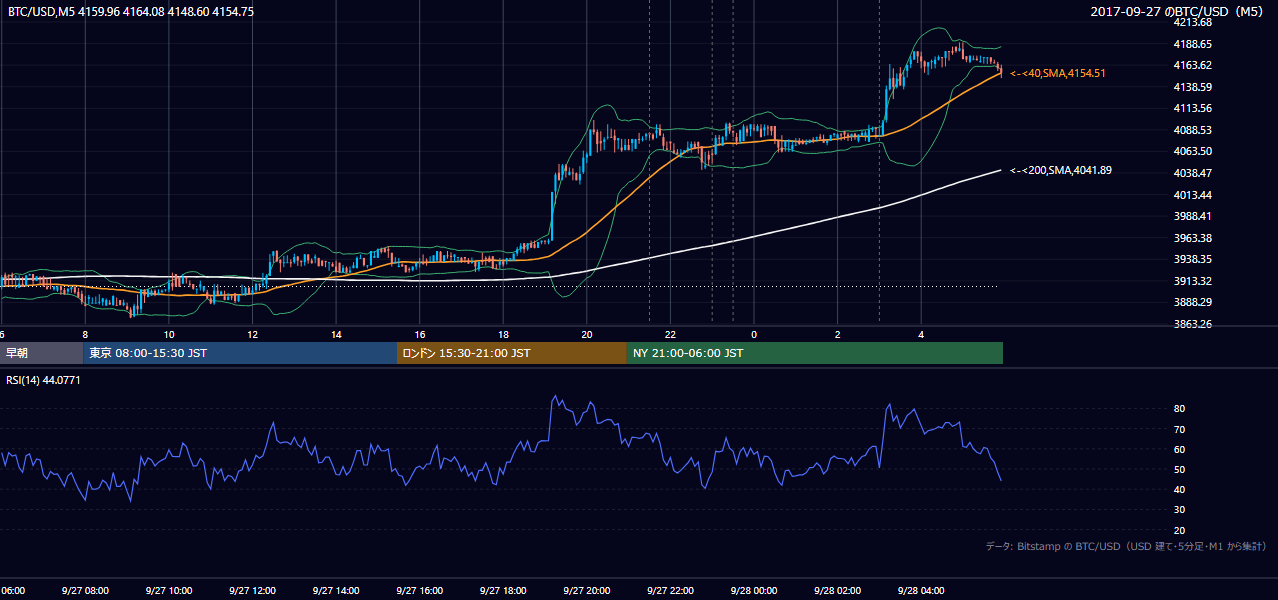Click bottom time axis label 9/27 10:00

[169, 591]
